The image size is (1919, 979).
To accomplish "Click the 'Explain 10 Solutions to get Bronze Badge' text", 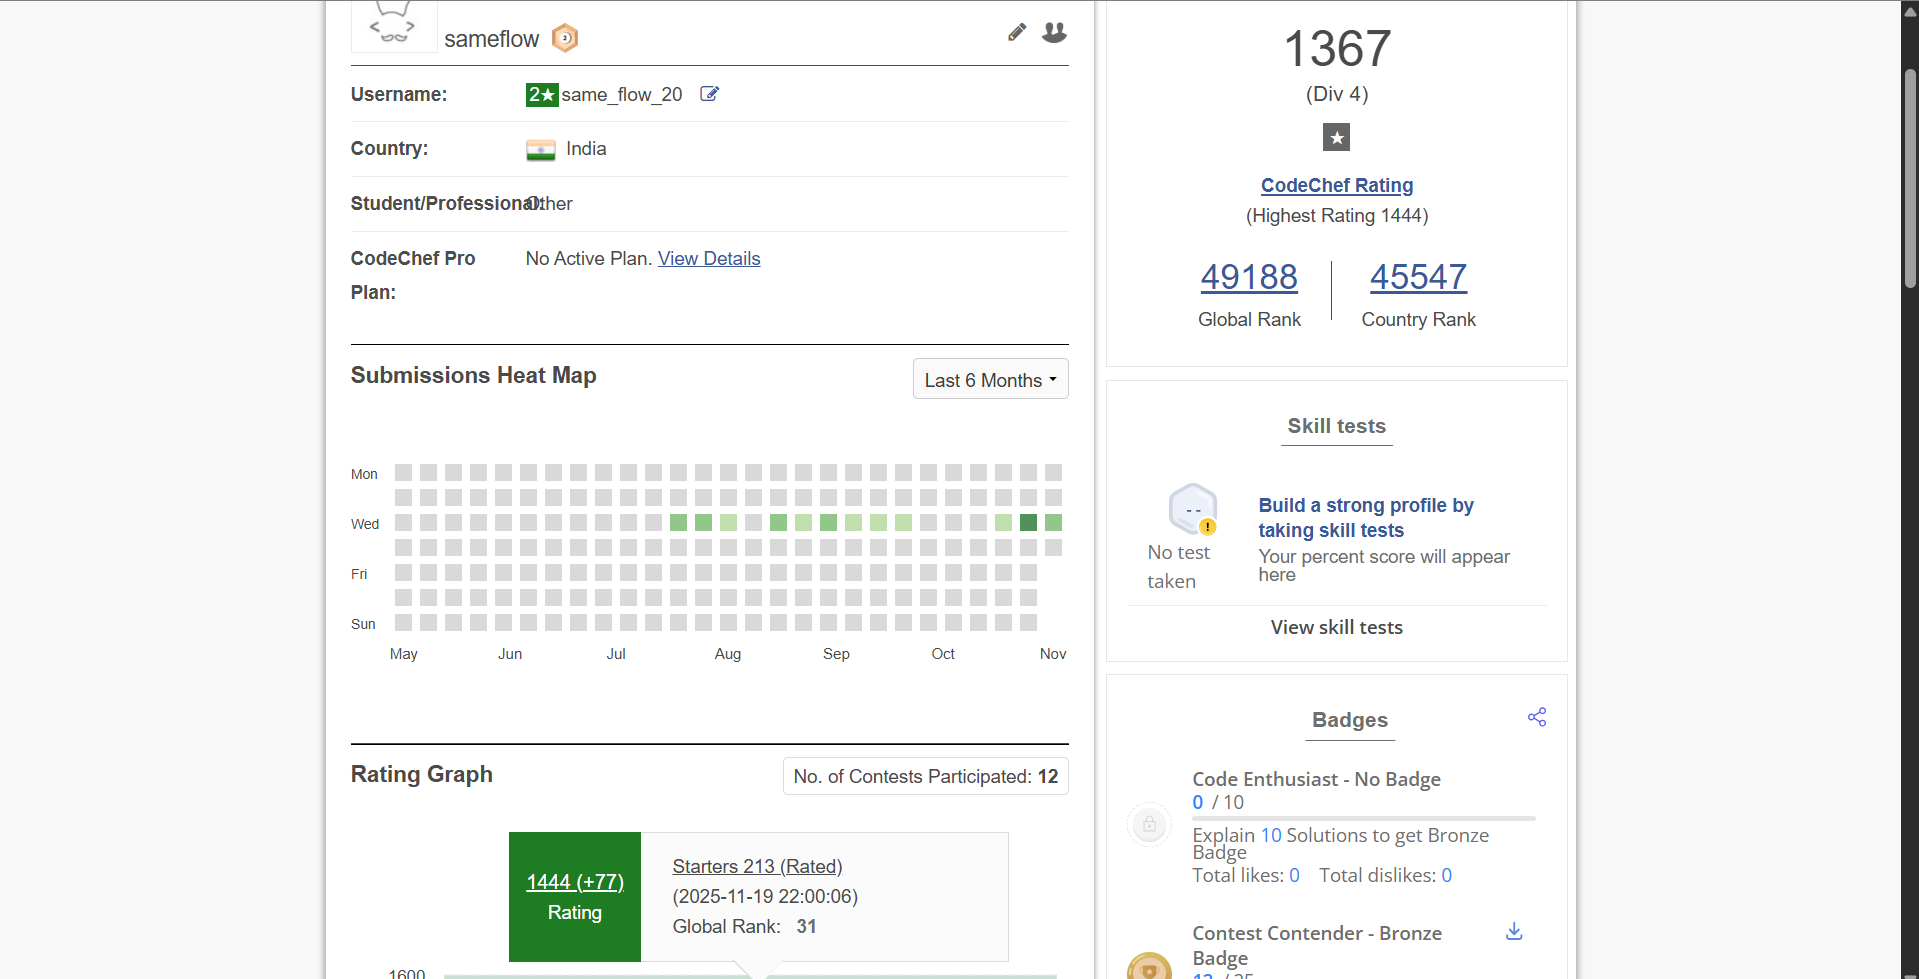I will pos(1340,843).
